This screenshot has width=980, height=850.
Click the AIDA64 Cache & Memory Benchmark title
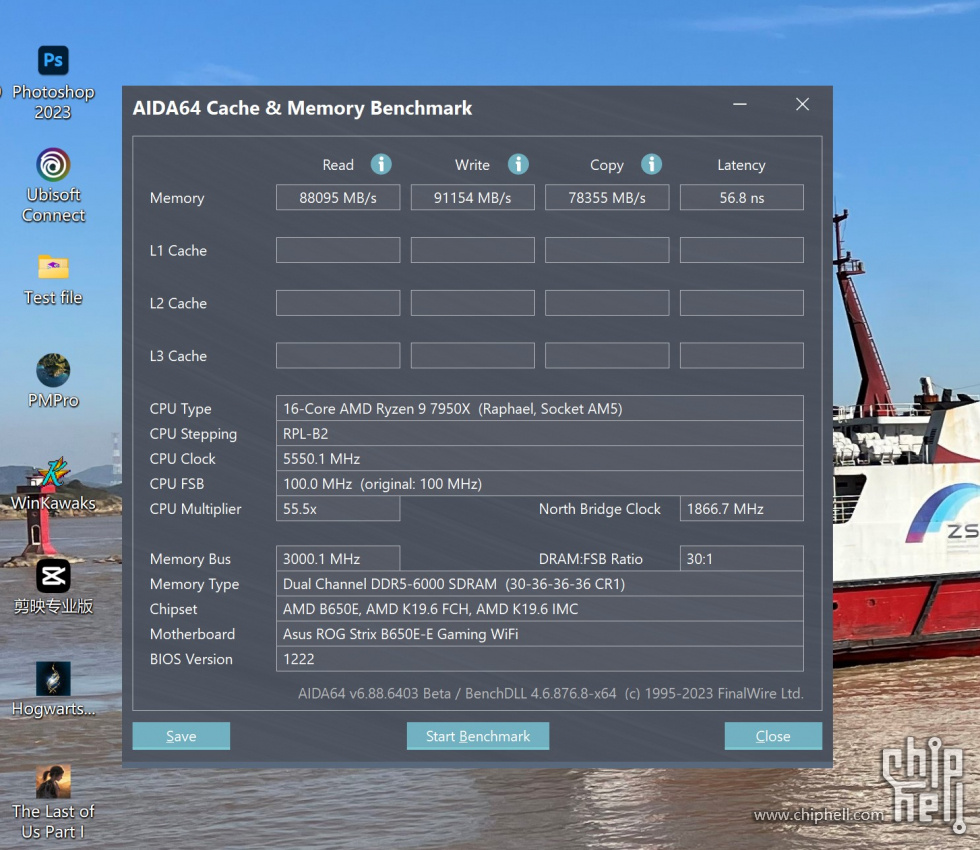pyautogui.click(x=302, y=108)
